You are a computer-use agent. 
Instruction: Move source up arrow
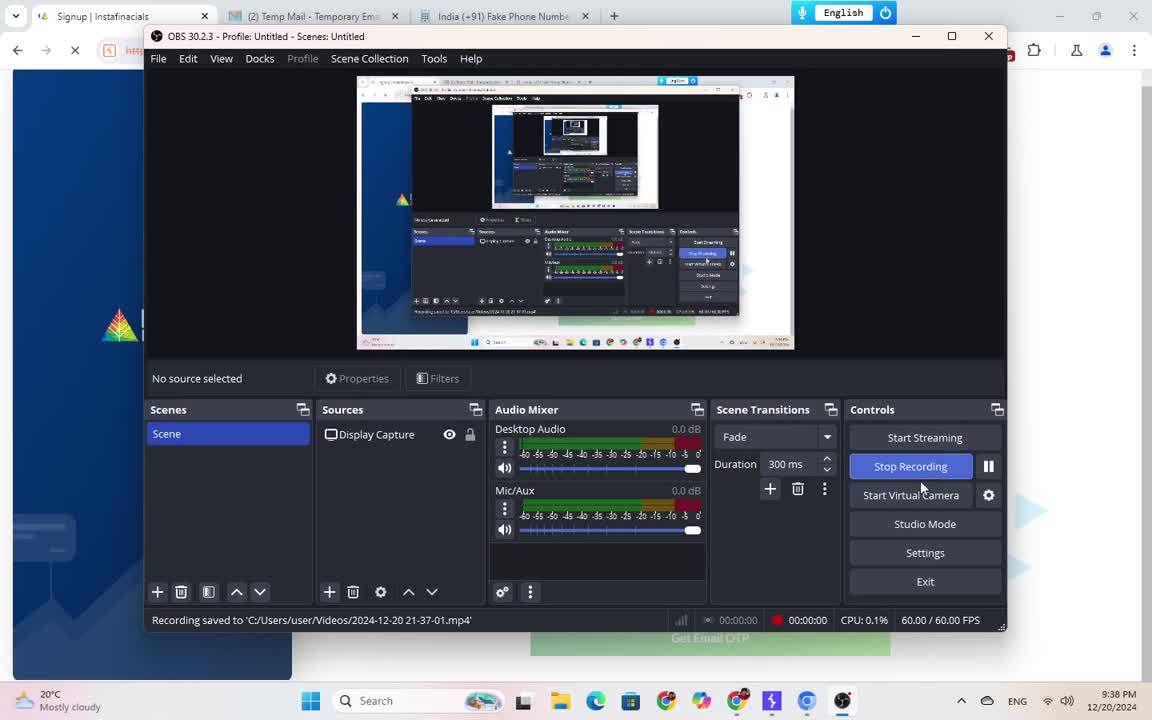(408, 592)
